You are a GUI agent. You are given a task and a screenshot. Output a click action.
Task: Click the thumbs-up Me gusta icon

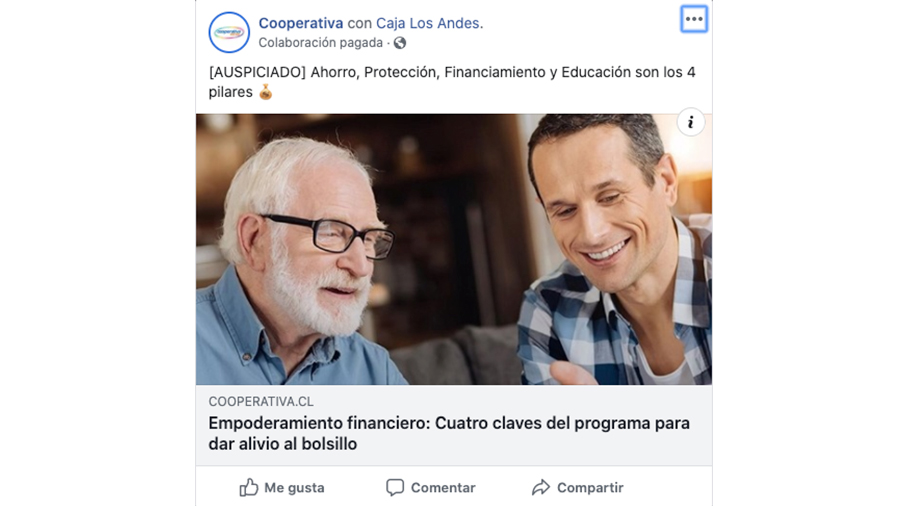click(249, 488)
